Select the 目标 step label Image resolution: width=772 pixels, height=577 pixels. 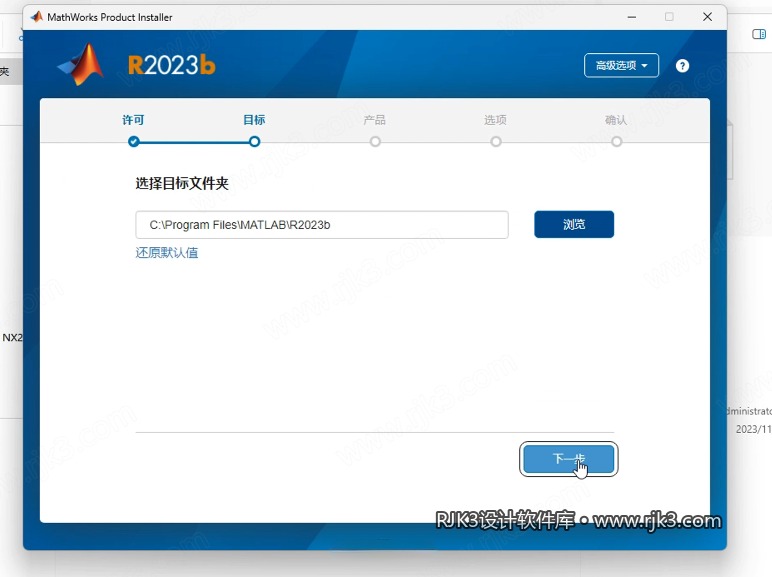coord(254,120)
